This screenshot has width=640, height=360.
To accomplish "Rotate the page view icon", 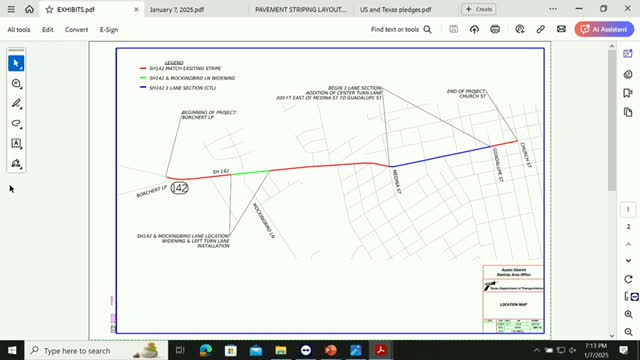I will [628, 279].
